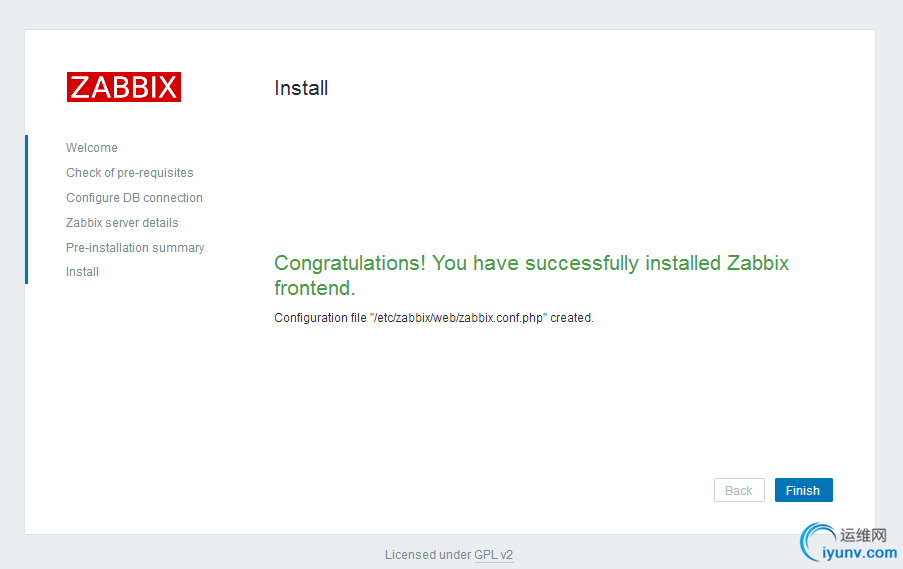Screen dimensions: 903x569
Task: Select Pre-installation summary step
Action: pyautogui.click(x=135, y=248)
